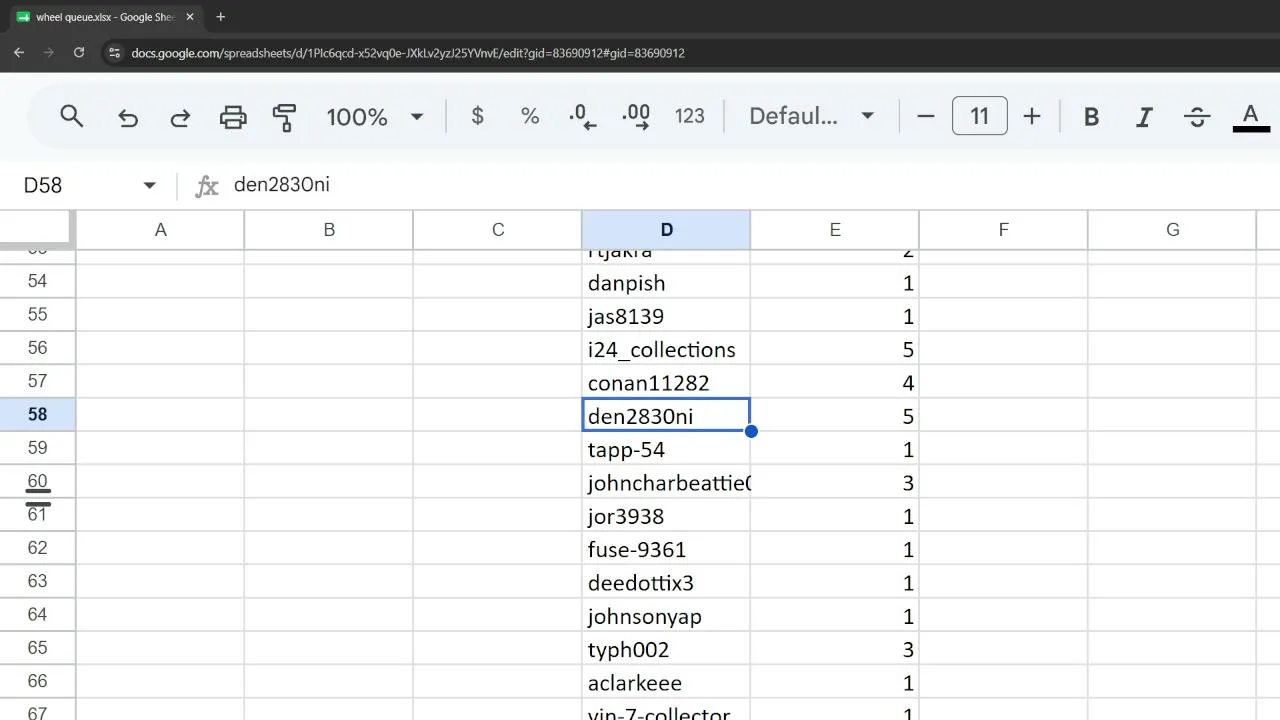This screenshot has height=720, width=1280.
Task: Select column D header
Action: [x=666, y=230]
